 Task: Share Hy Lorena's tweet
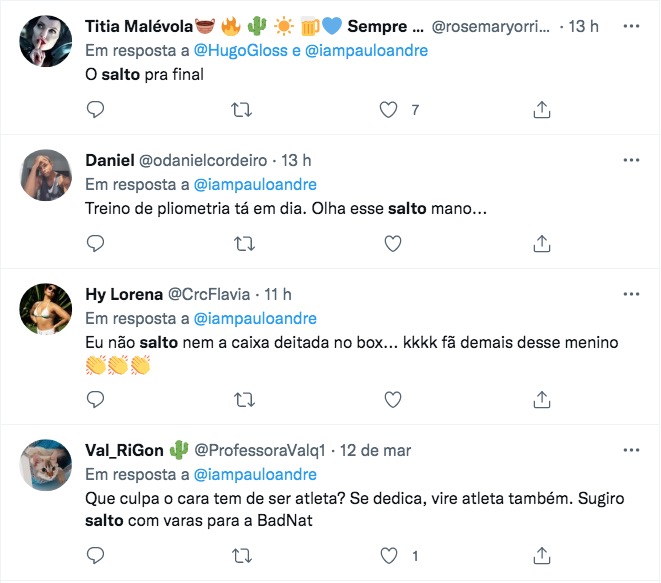point(541,400)
